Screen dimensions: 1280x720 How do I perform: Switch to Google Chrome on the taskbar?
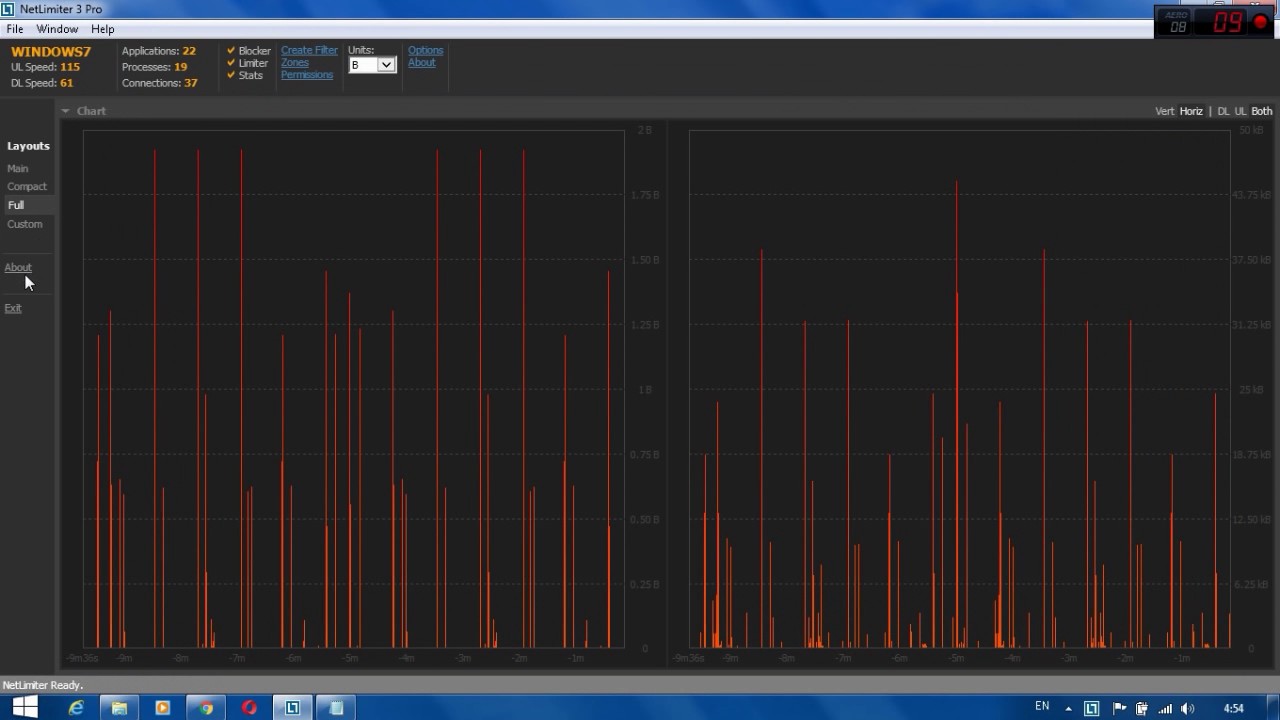[x=206, y=708]
